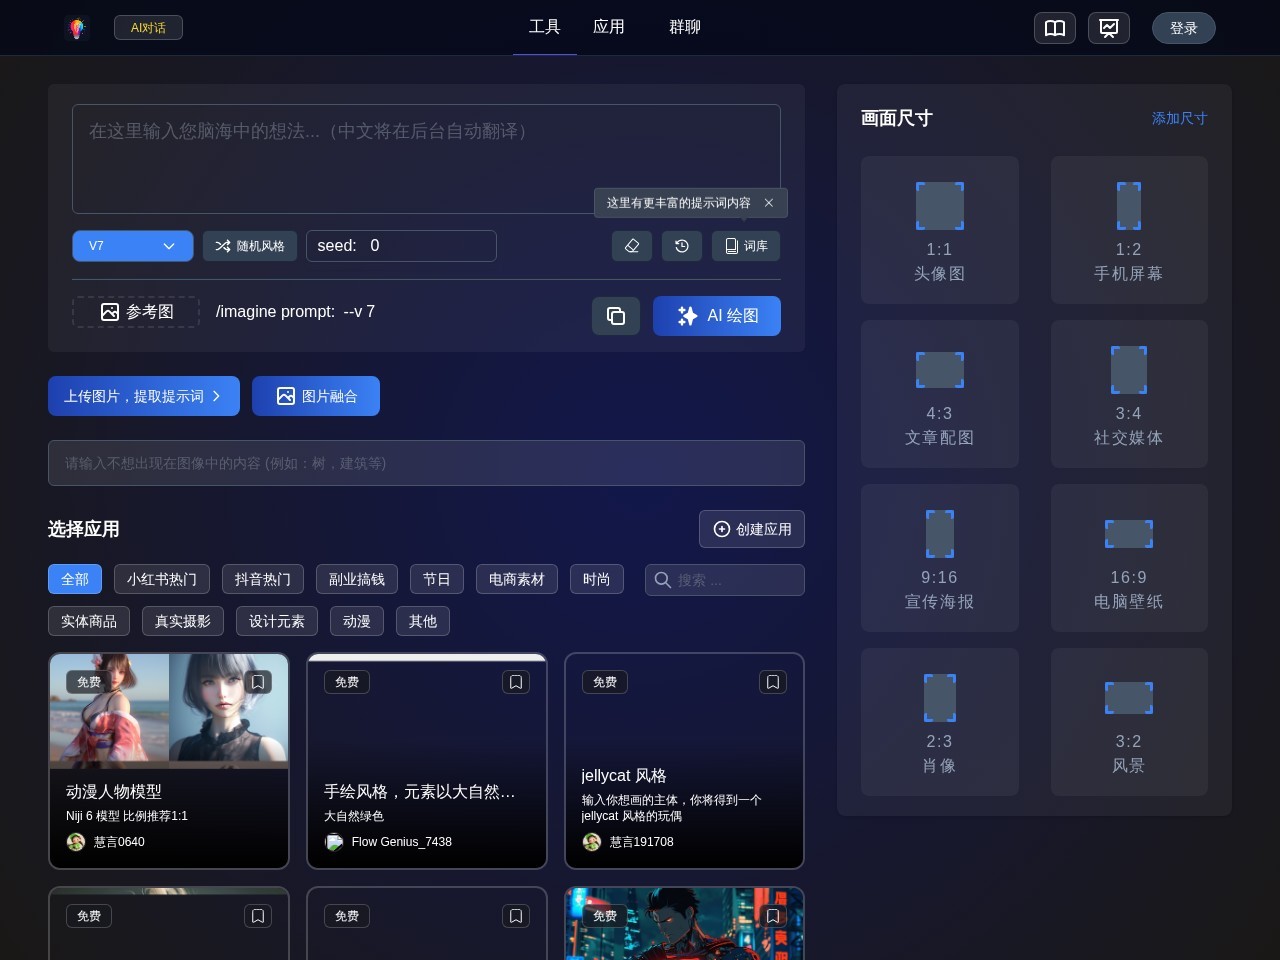Image resolution: width=1280 pixels, height=960 pixels.
Task: Click author Flow Genius_7438 avatar
Action: click(334, 842)
